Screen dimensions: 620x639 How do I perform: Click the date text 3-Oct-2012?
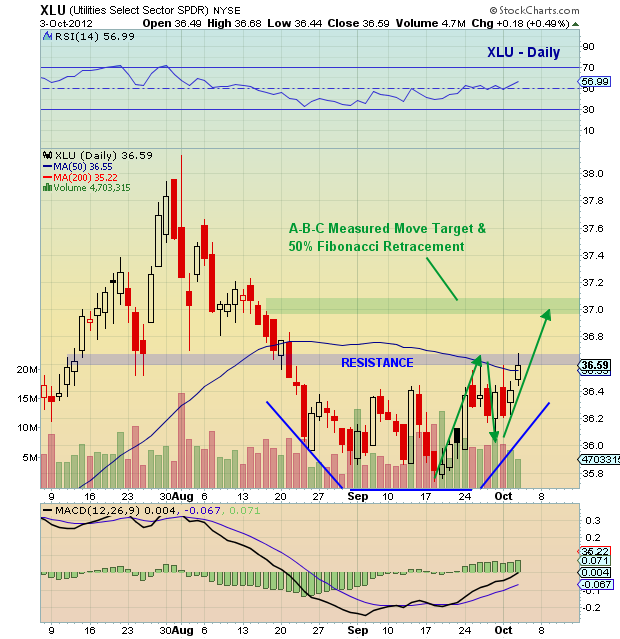66,24
